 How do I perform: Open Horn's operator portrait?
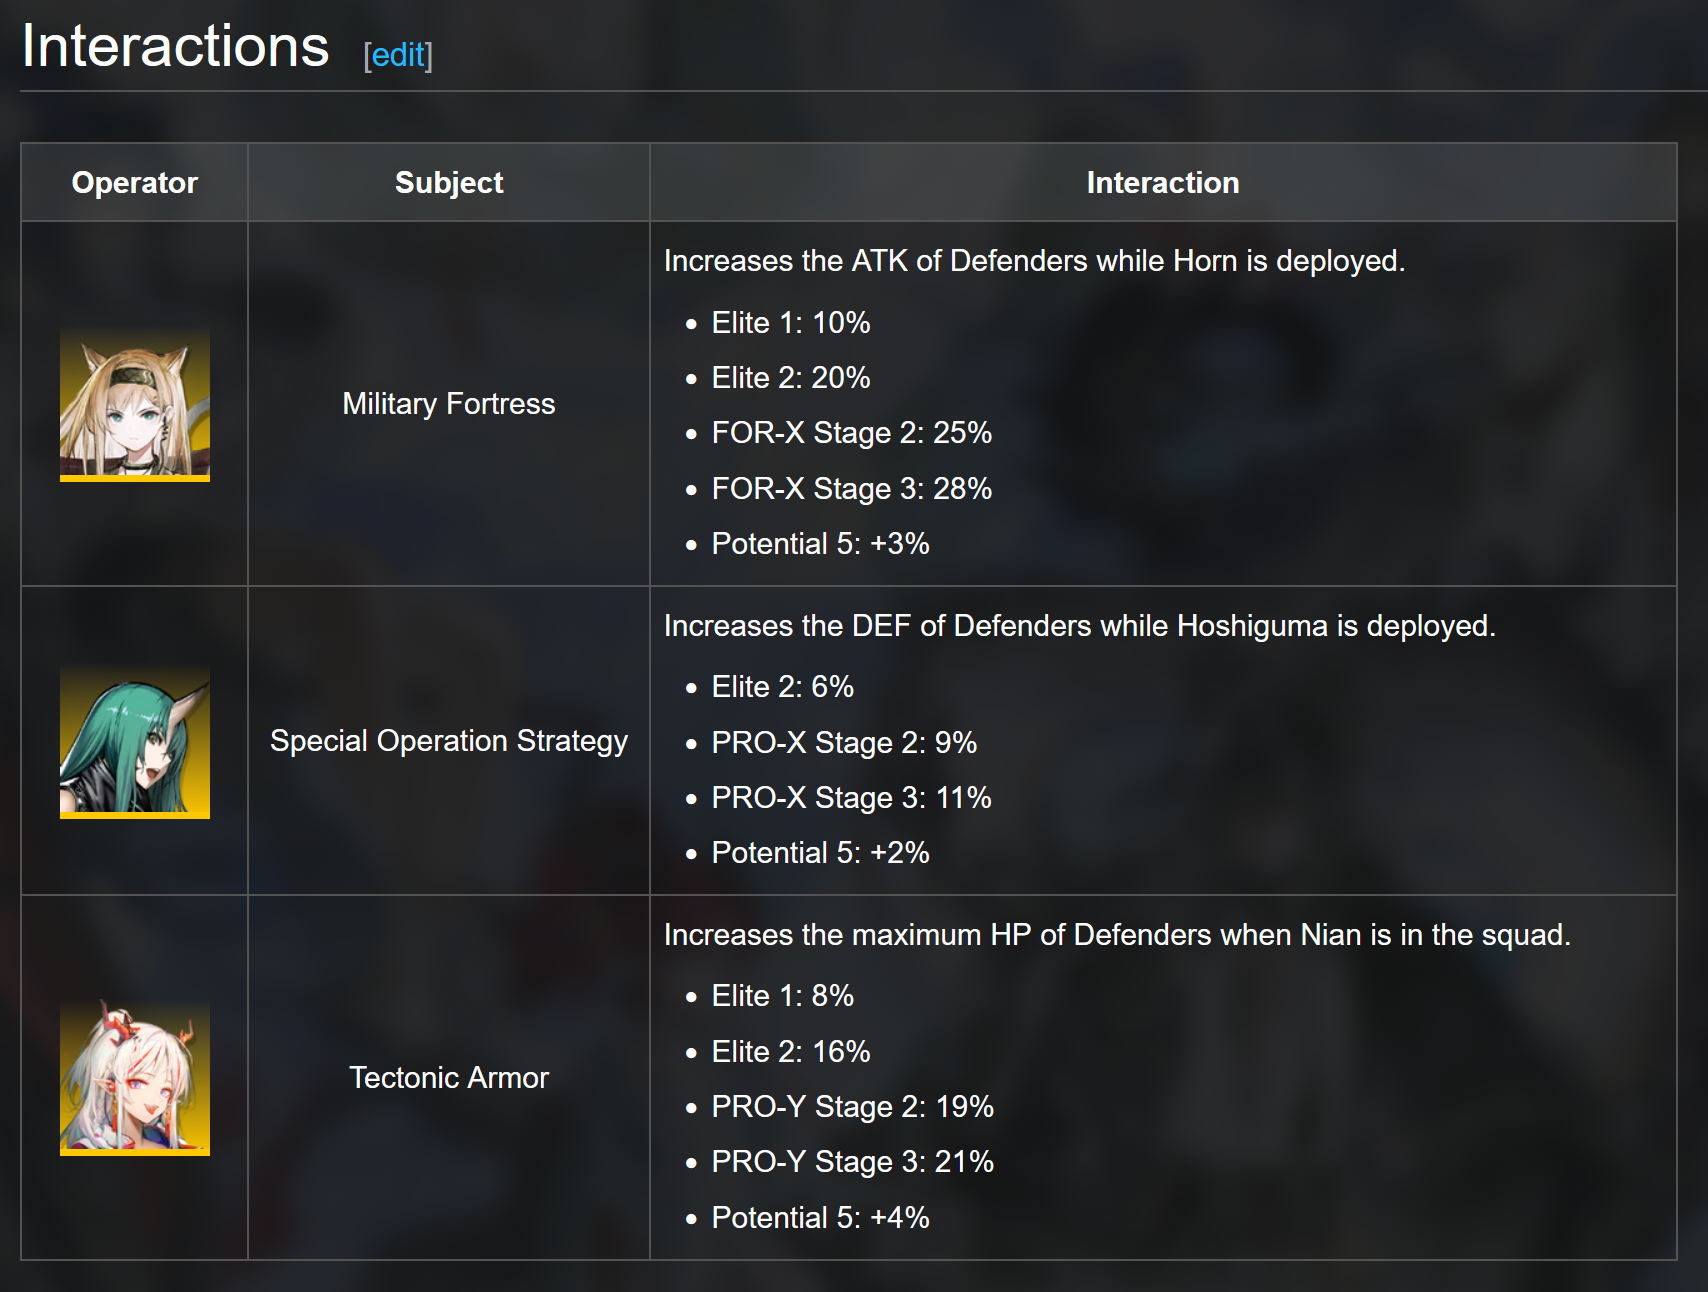[135, 404]
